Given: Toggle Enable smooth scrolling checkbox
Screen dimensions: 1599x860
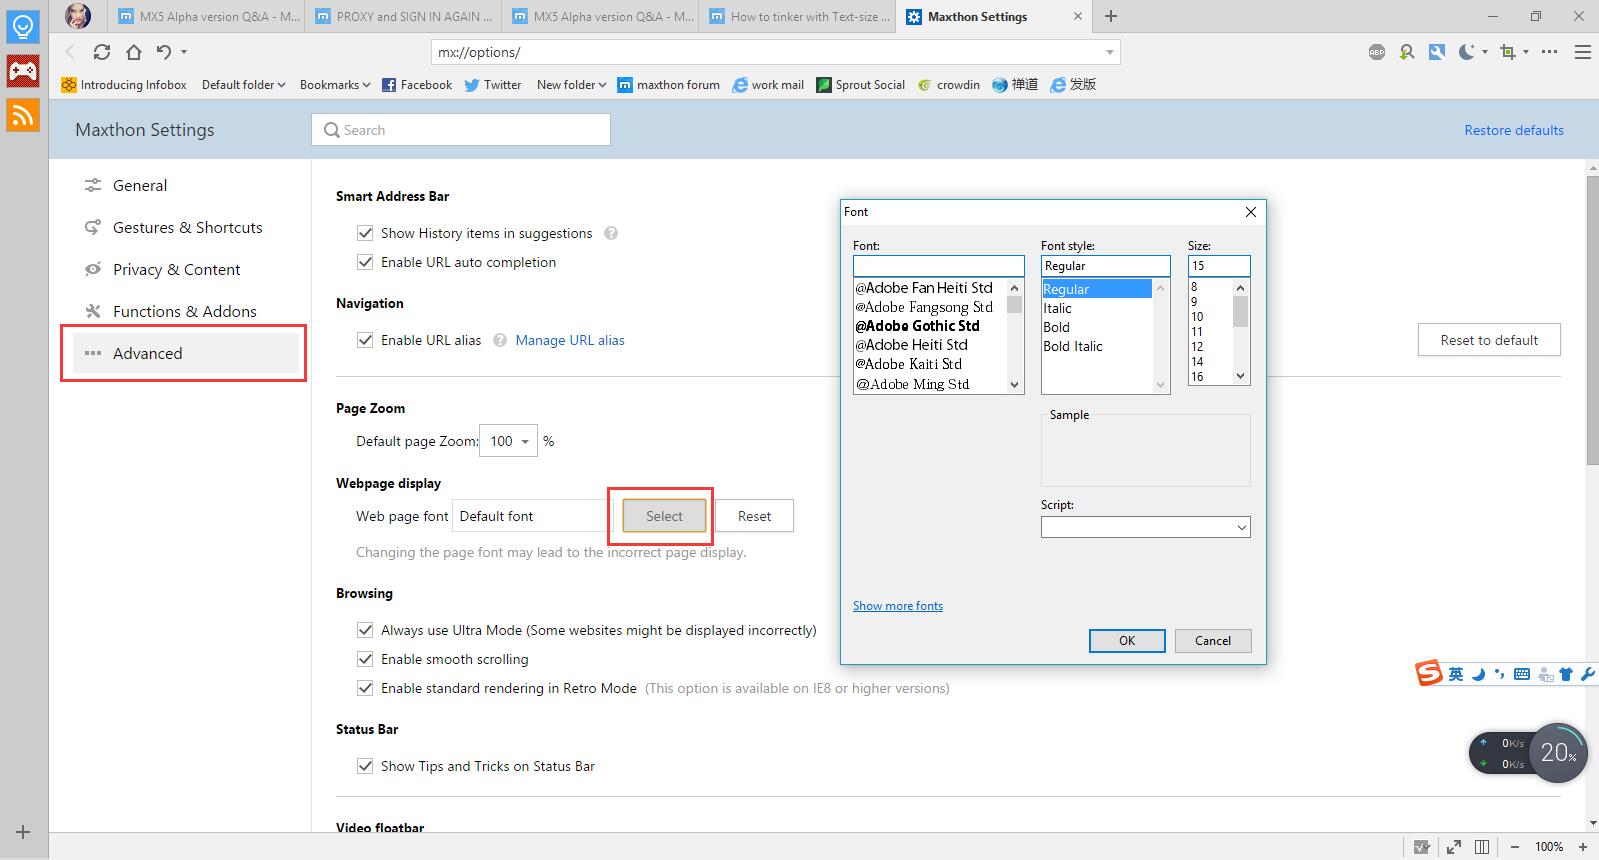Looking at the screenshot, I should (365, 659).
